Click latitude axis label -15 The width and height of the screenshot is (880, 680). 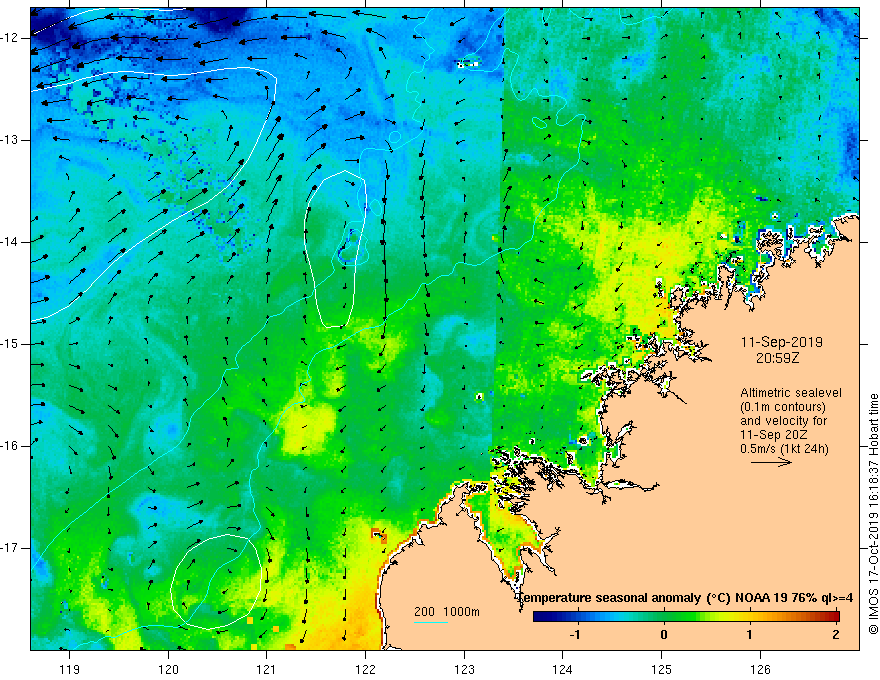tap(10, 344)
